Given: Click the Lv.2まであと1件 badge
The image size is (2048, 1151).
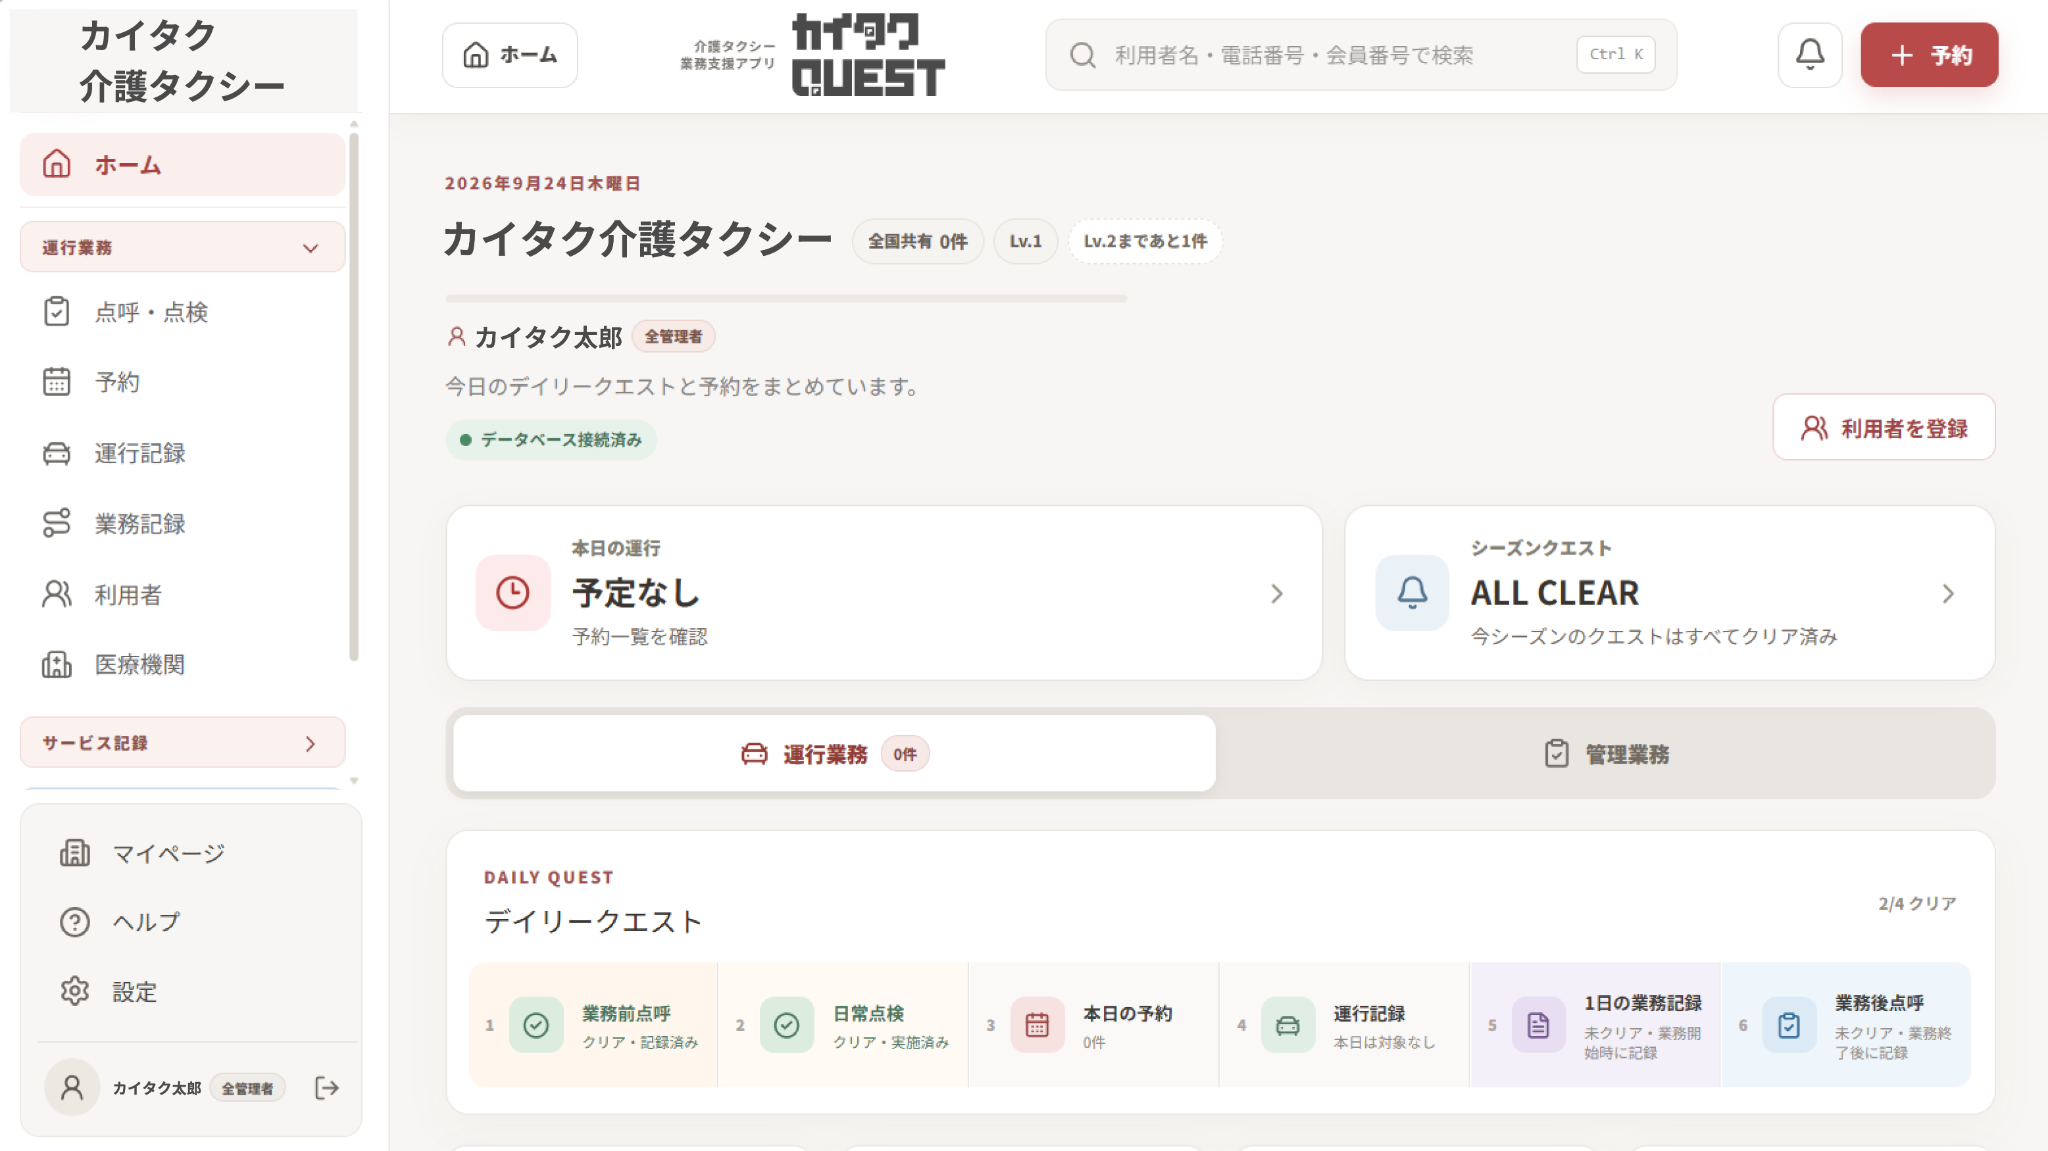Looking at the screenshot, I should click(x=1145, y=242).
